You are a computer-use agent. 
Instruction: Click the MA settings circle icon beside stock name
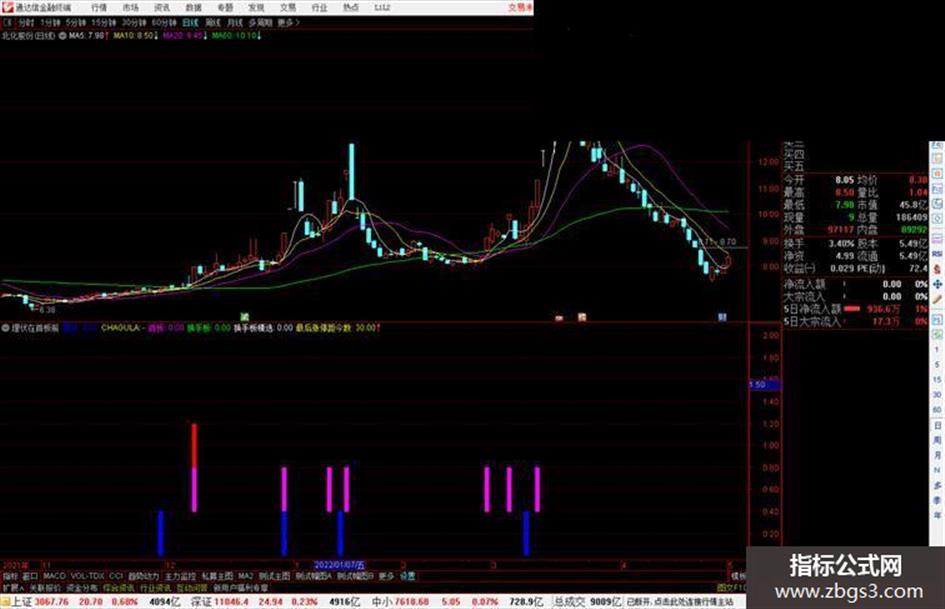tap(62, 36)
